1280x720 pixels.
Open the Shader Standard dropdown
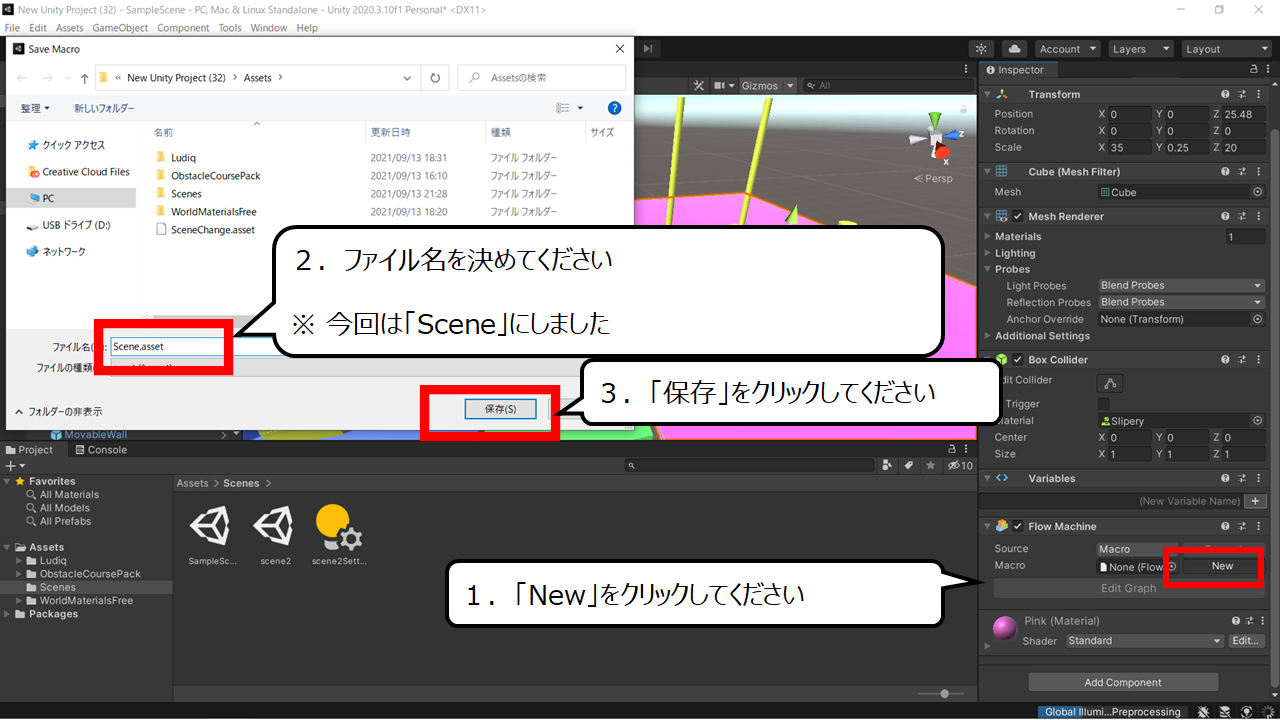coord(1144,641)
